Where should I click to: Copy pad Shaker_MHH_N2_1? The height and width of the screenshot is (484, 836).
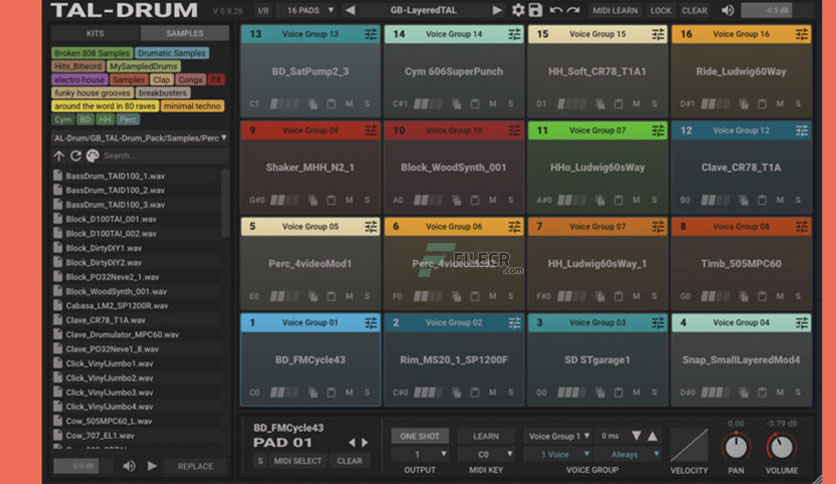tap(313, 200)
